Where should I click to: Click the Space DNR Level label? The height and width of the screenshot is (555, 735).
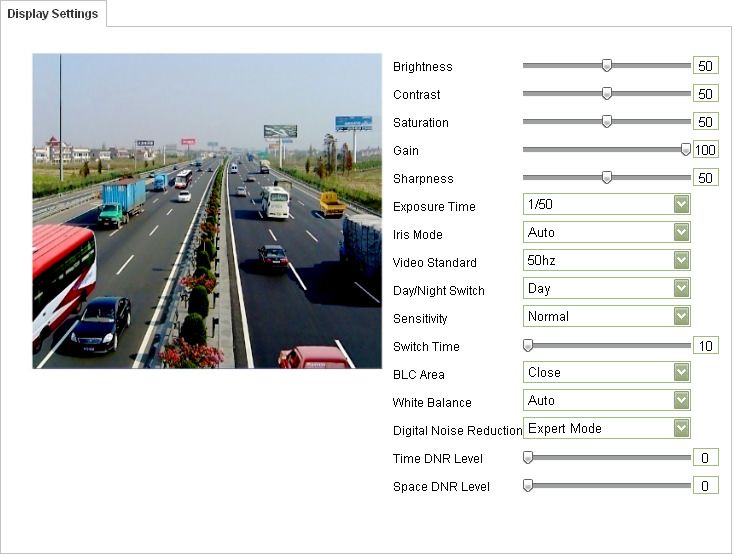pyautogui.click(x=441, y=487)
